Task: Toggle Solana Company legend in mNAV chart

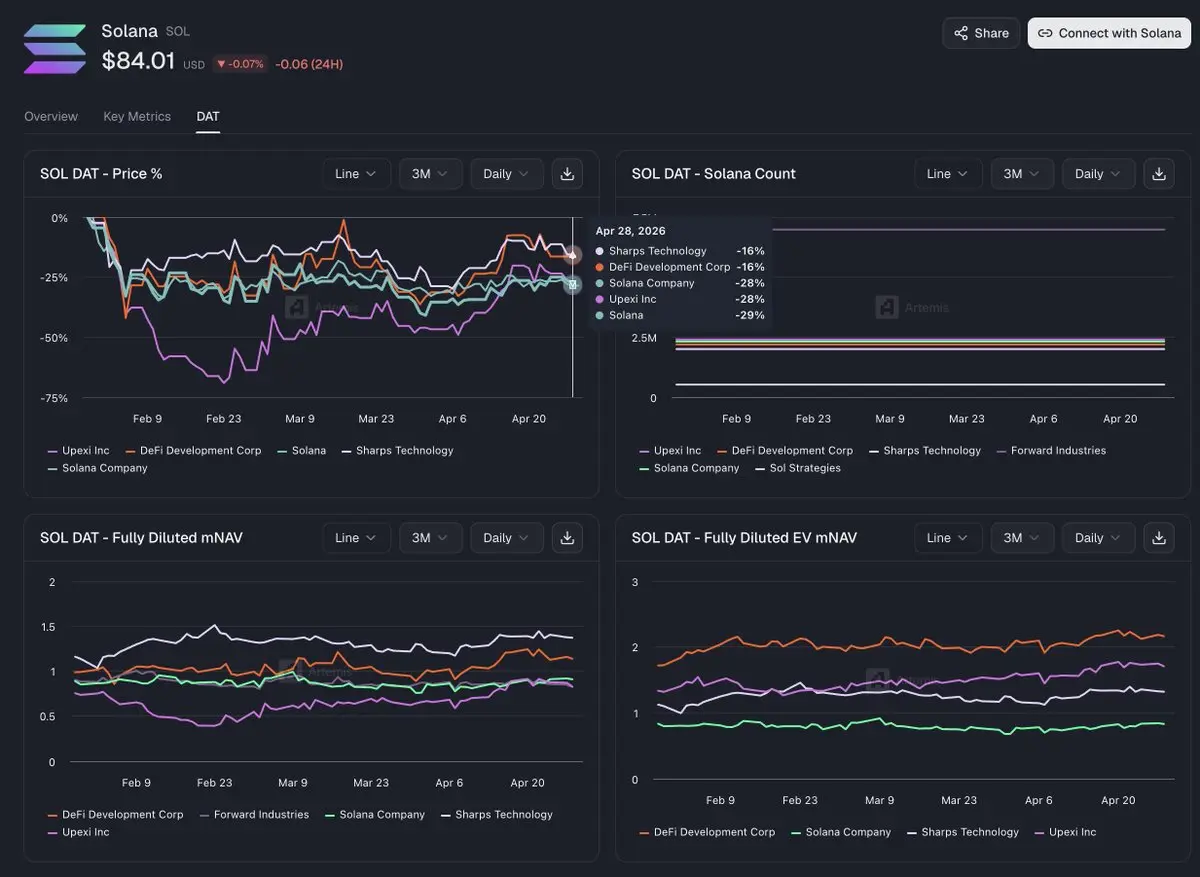Action: click(x=374, y=815)
